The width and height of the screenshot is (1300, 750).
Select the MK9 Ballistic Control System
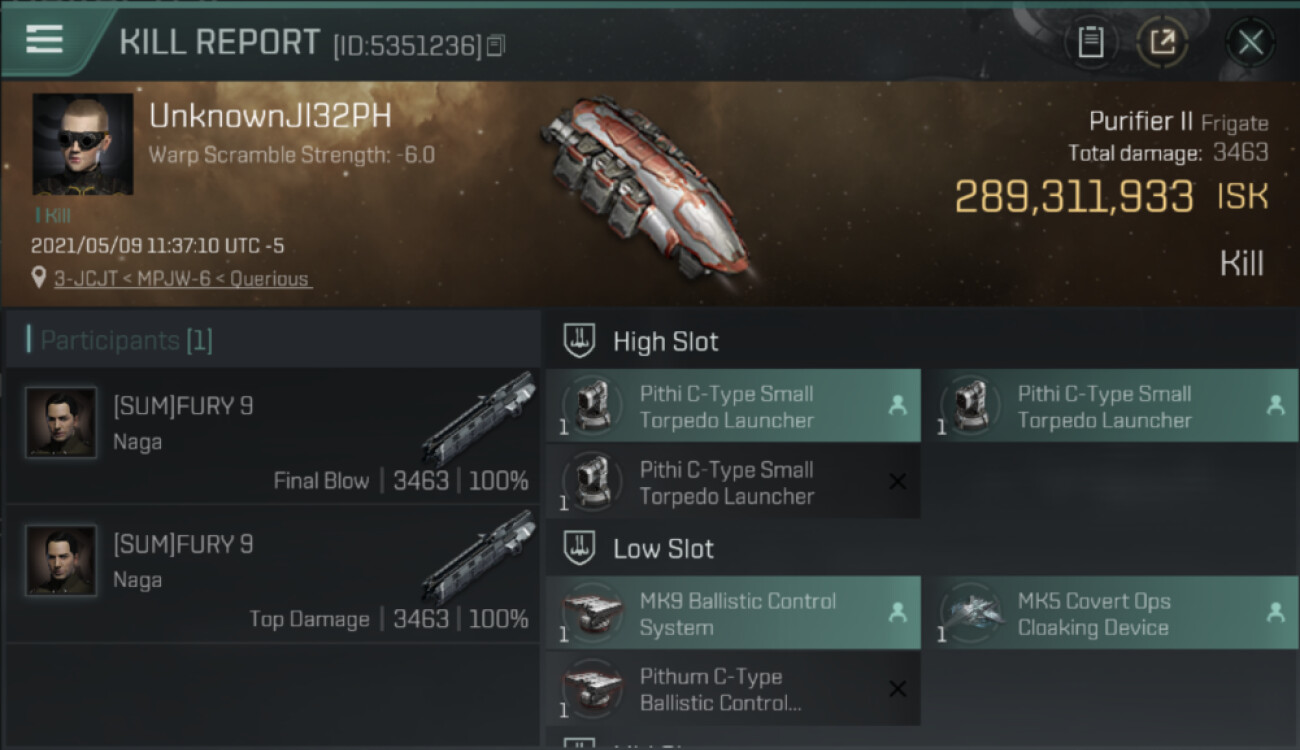click(733, 613)
